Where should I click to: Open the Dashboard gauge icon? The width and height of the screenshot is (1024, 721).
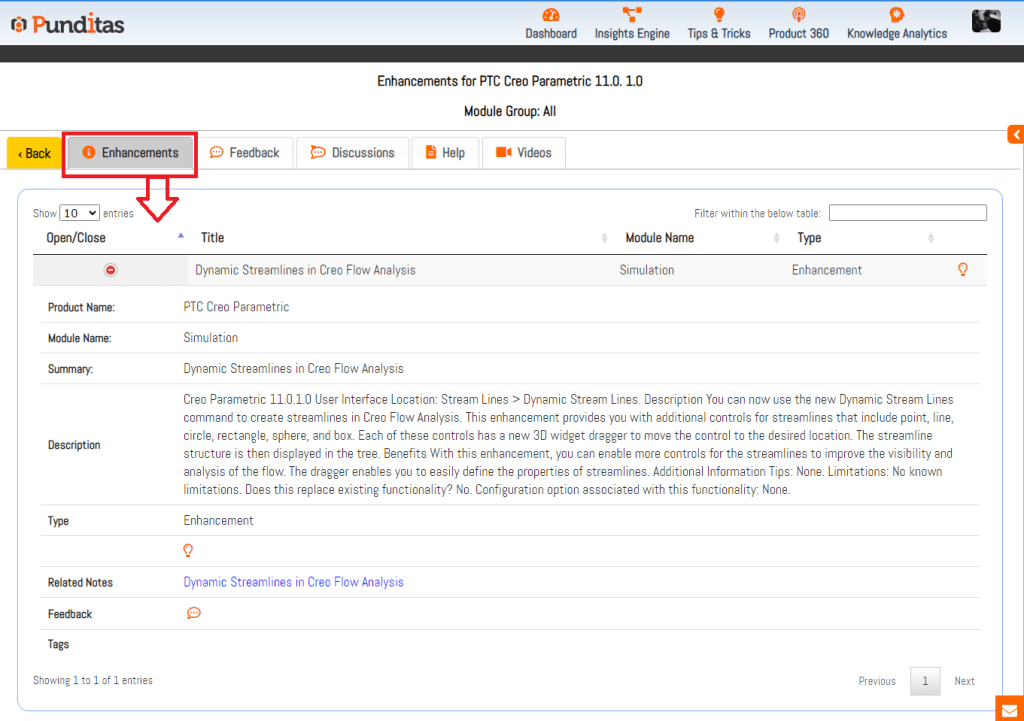551,15
